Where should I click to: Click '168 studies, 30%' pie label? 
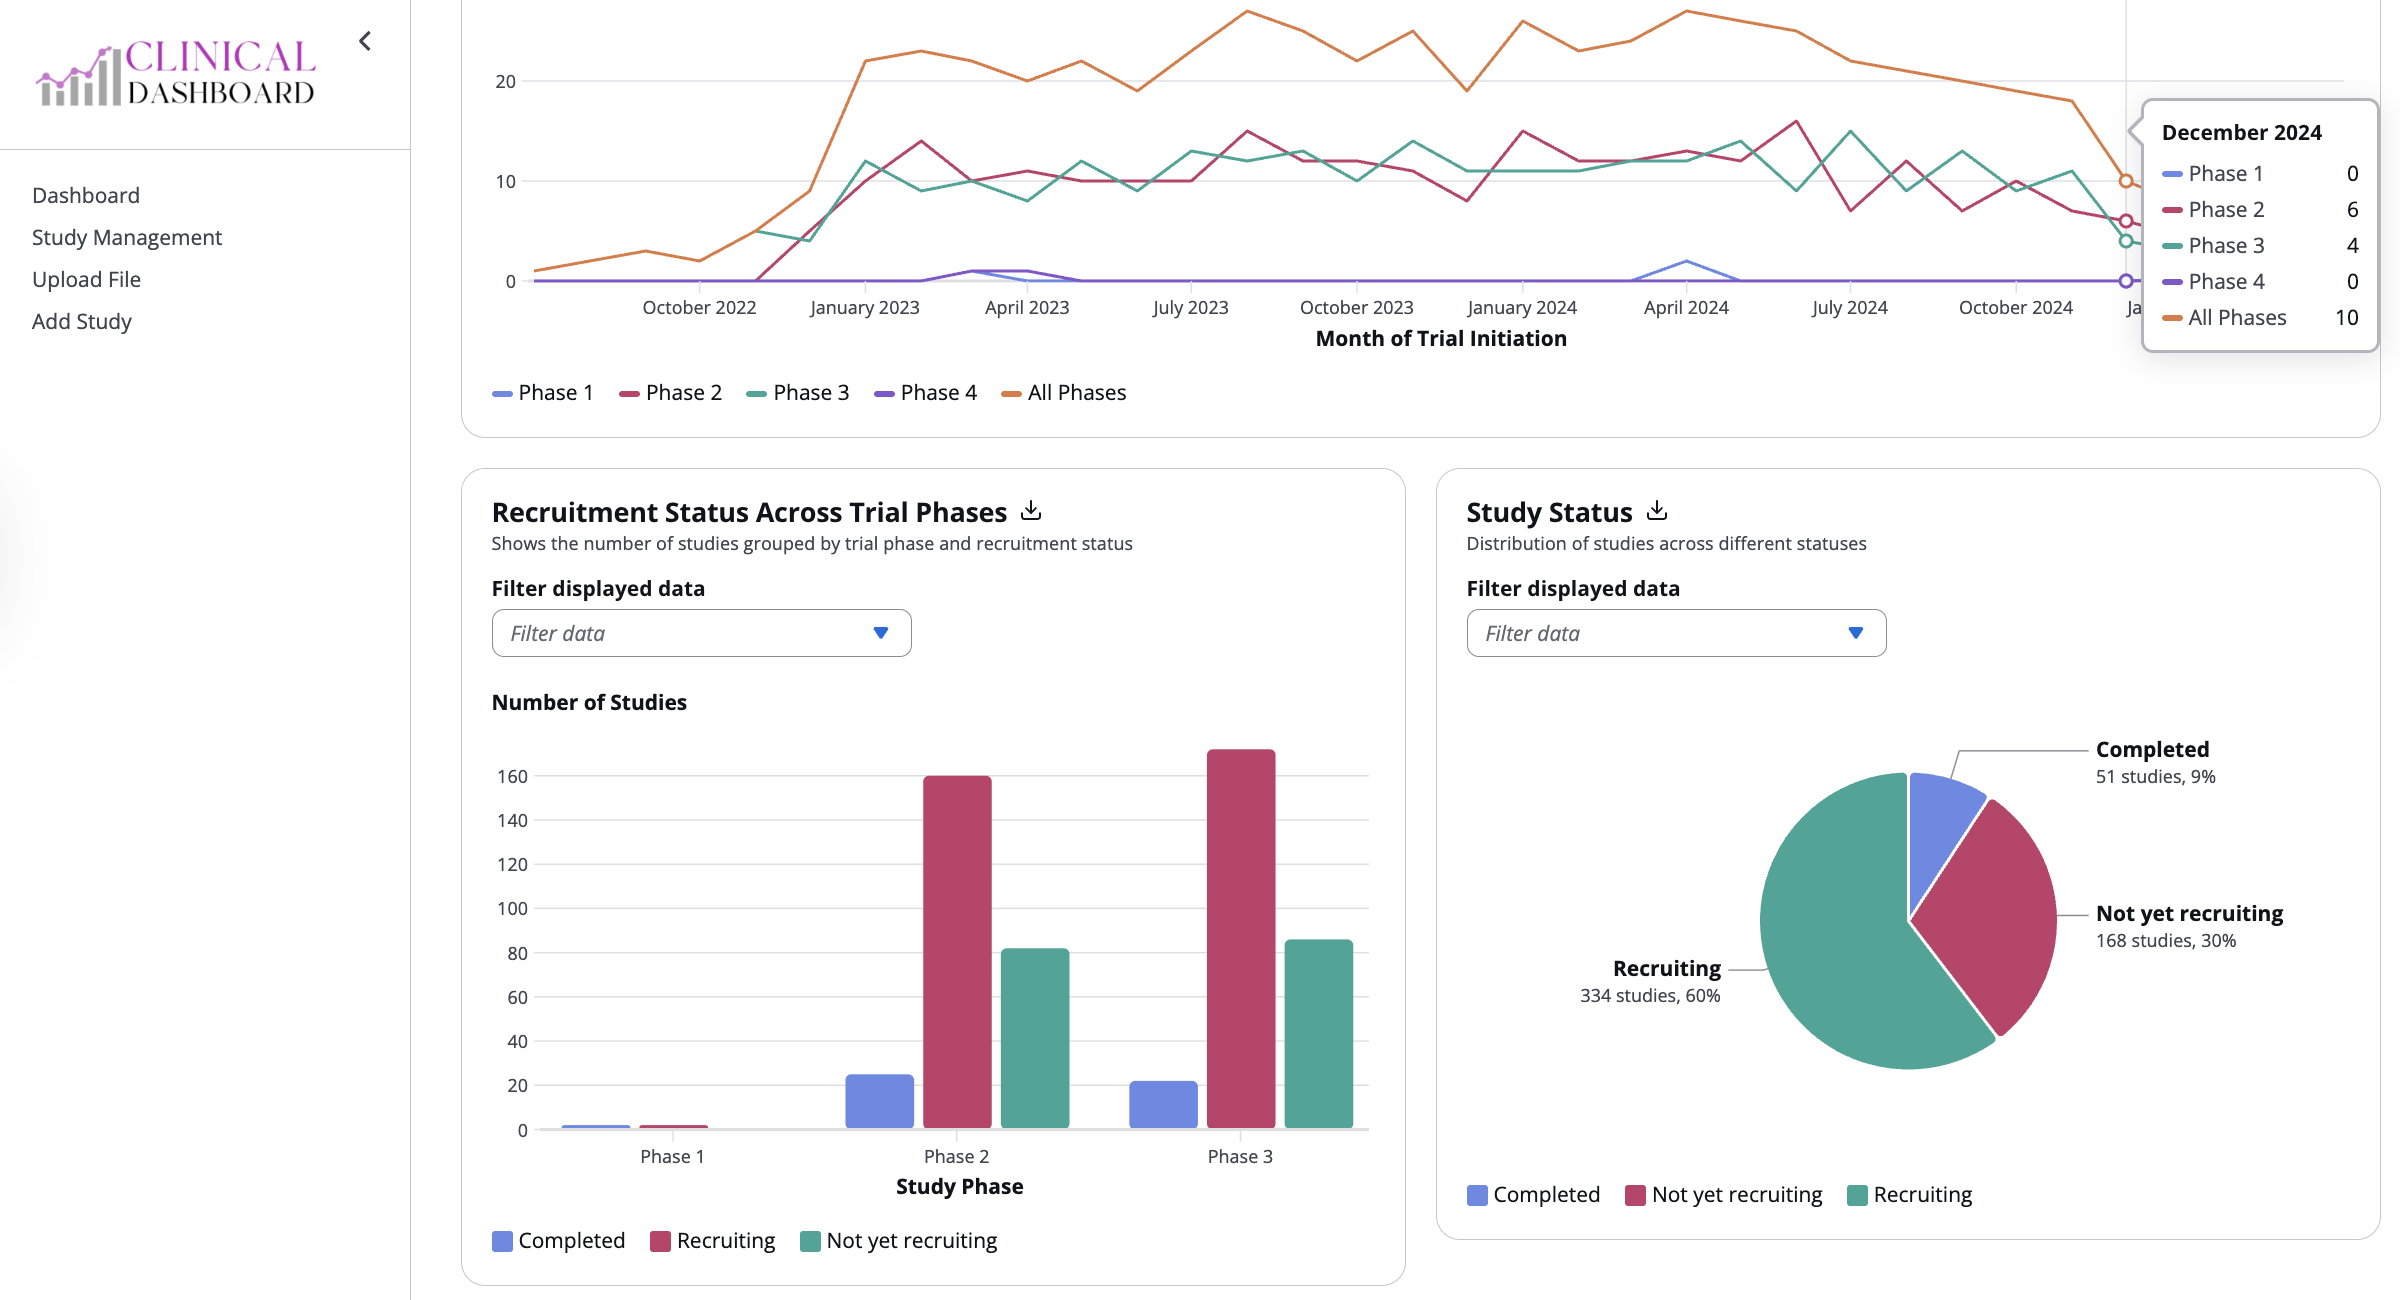[x=2166, y=941]
